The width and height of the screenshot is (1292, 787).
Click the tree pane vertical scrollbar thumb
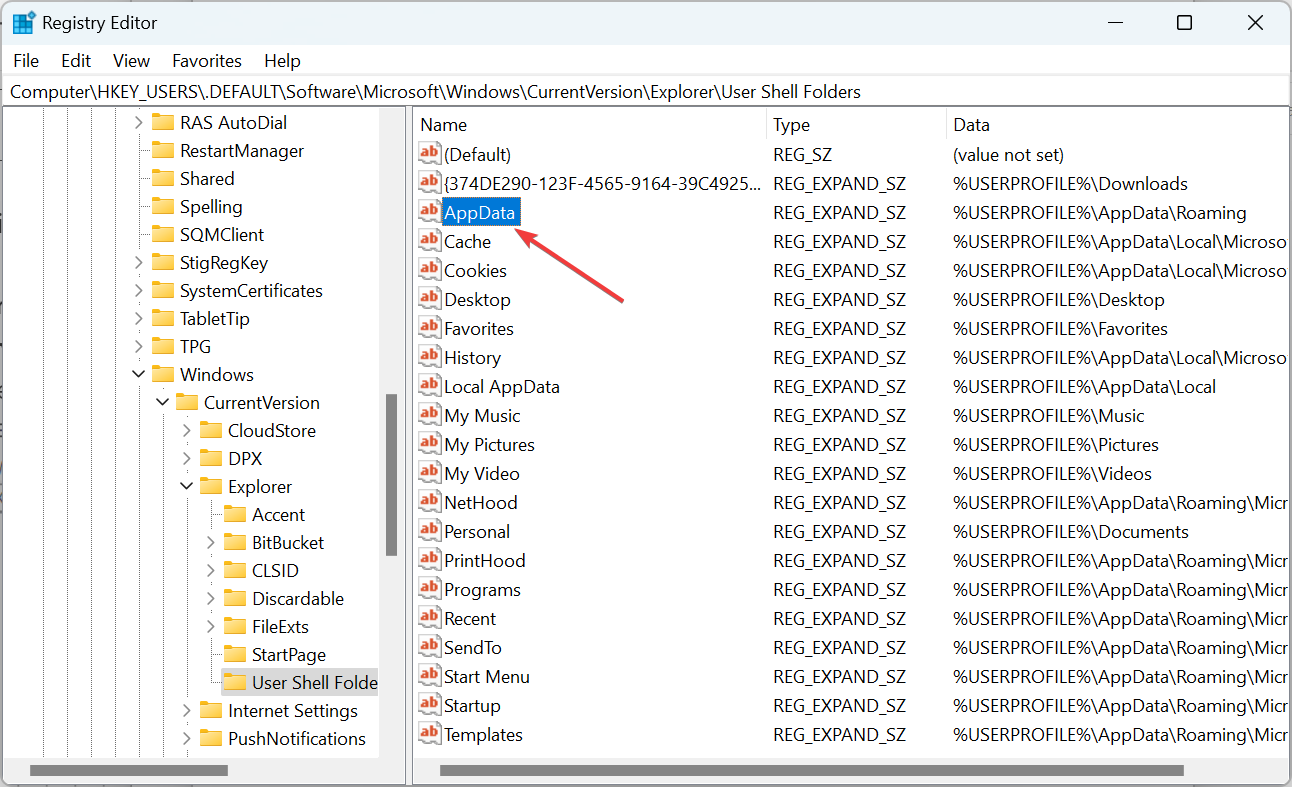tap(392, 475)
